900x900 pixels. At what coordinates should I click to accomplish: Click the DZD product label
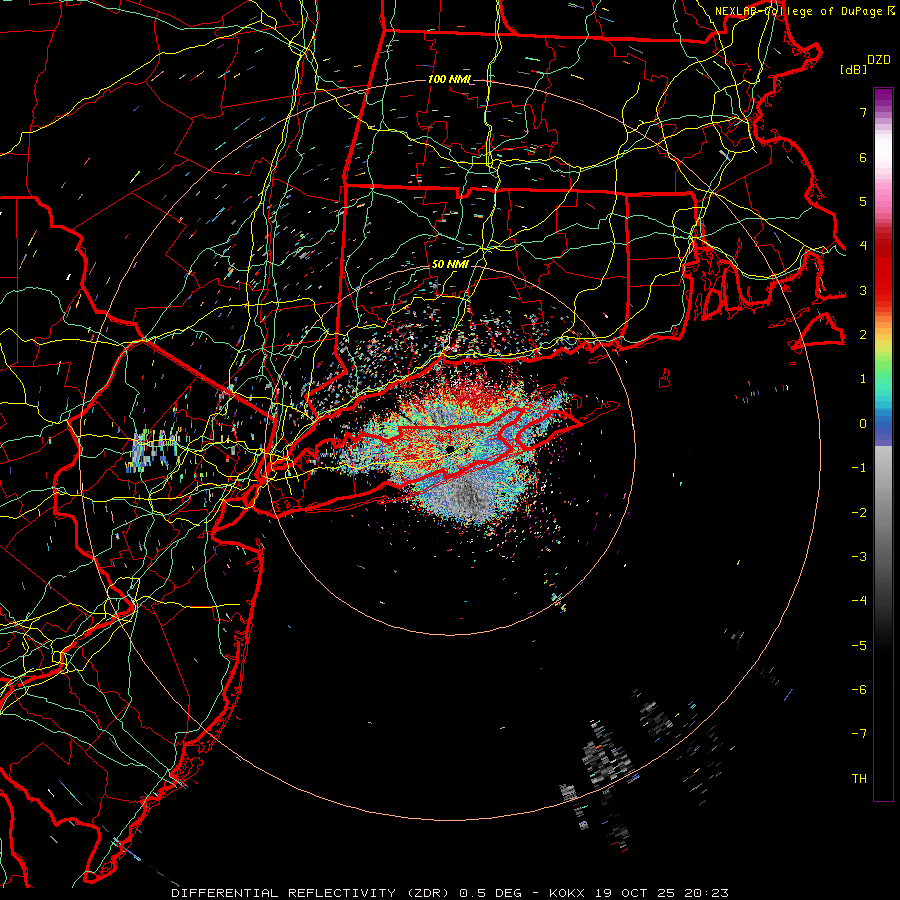[878, 60]
